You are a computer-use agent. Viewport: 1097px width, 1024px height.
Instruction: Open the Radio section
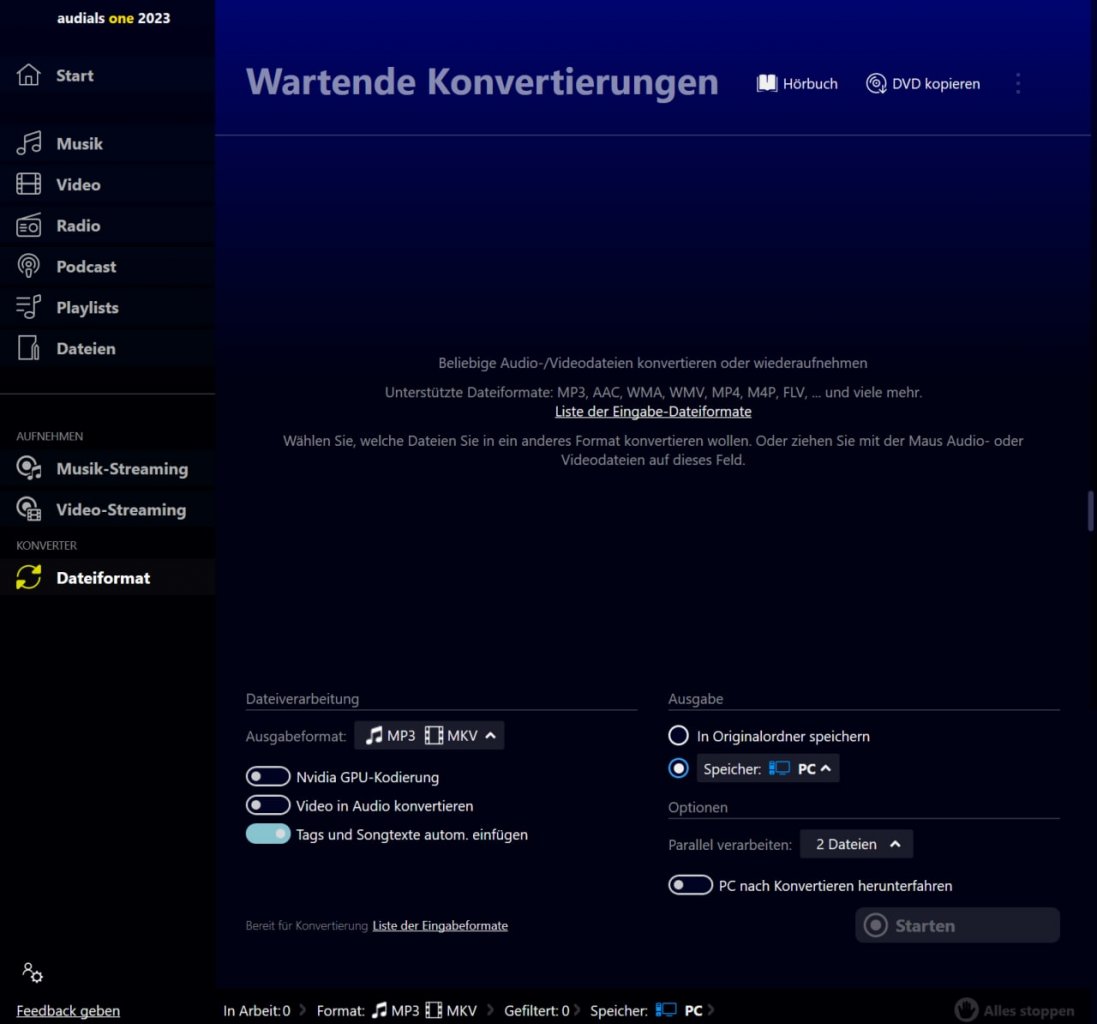(x=107, y=225)
